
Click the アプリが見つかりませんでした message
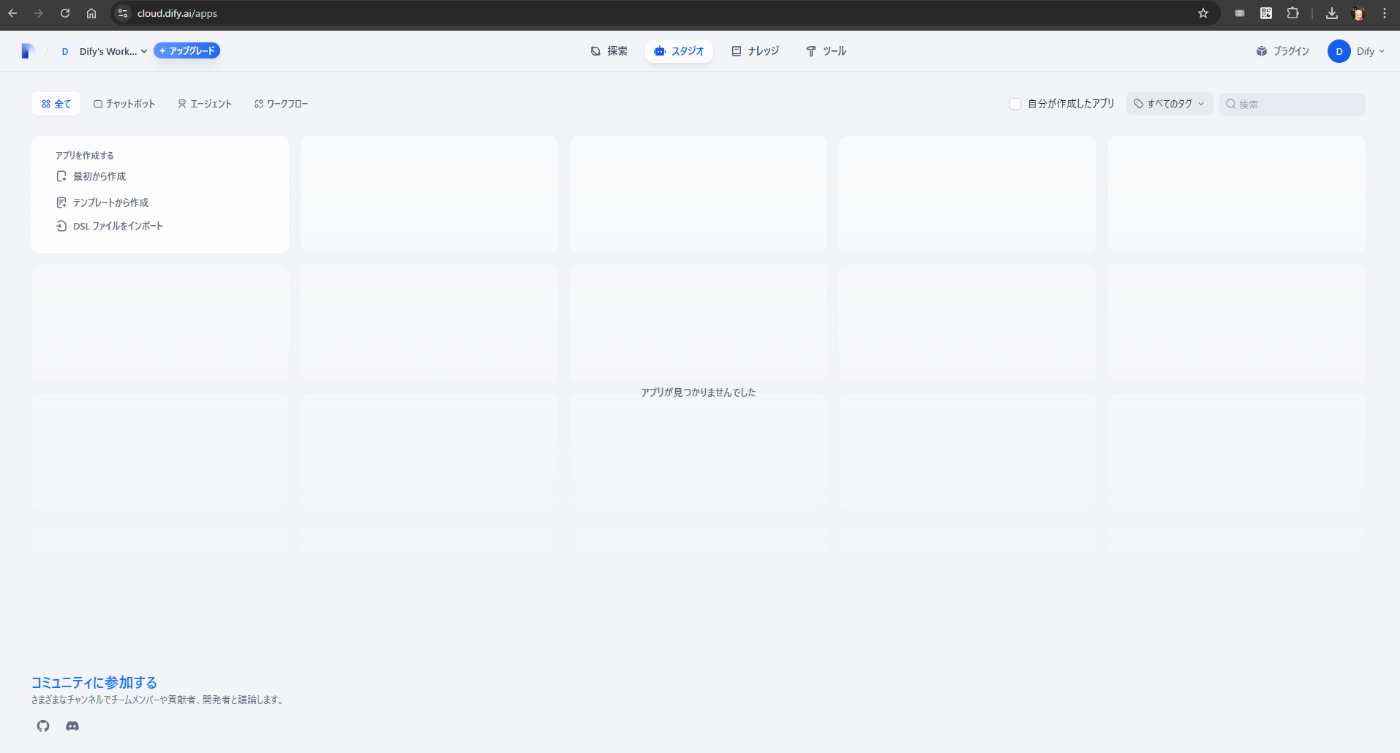(x=698, y=393)
